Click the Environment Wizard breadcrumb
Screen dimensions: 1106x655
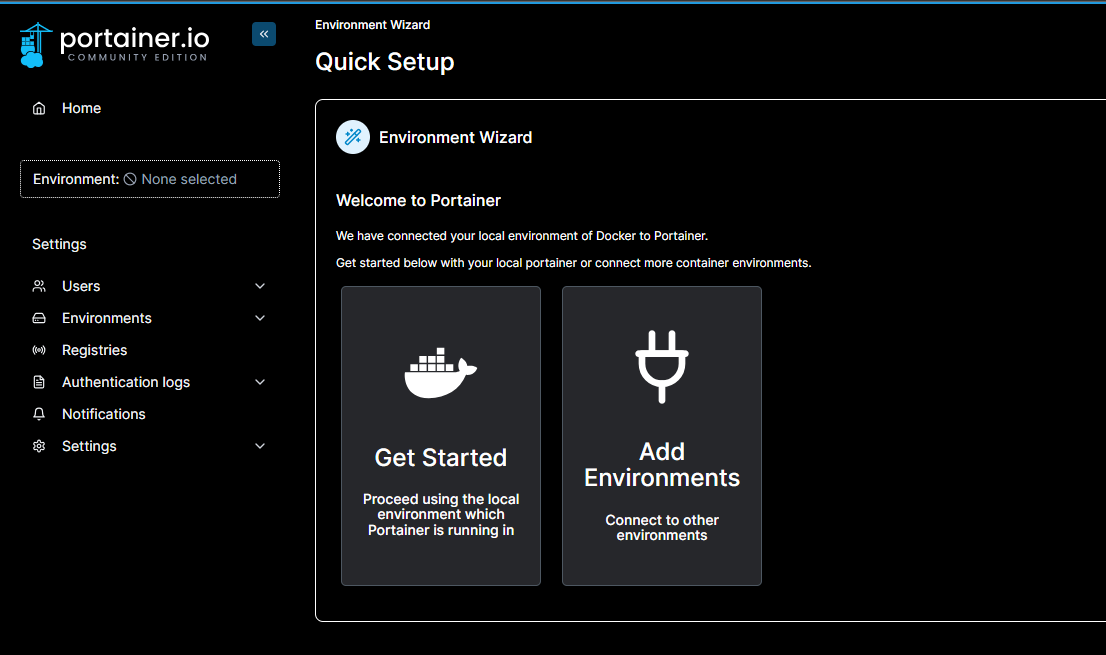(x=372, y=25)
